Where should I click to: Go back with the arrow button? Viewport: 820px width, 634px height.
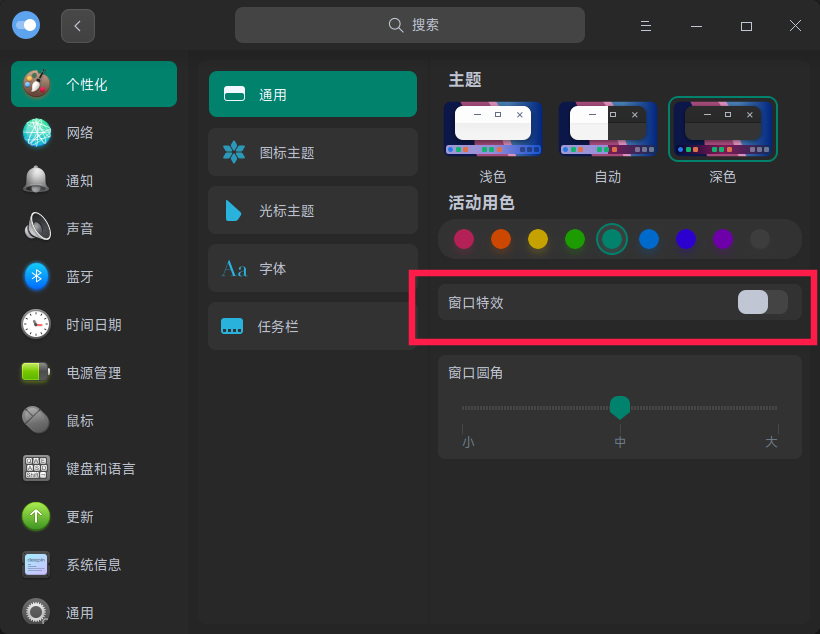click(77, 26)
